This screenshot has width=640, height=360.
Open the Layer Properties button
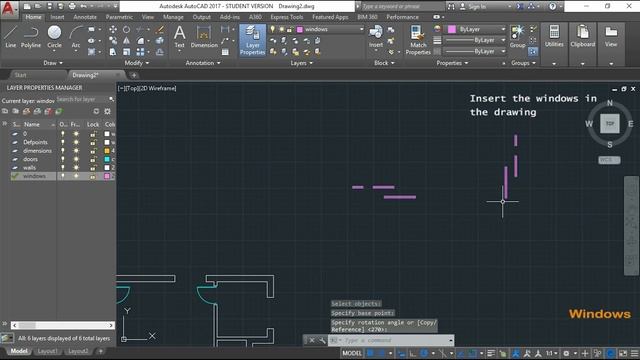(252, 40)
